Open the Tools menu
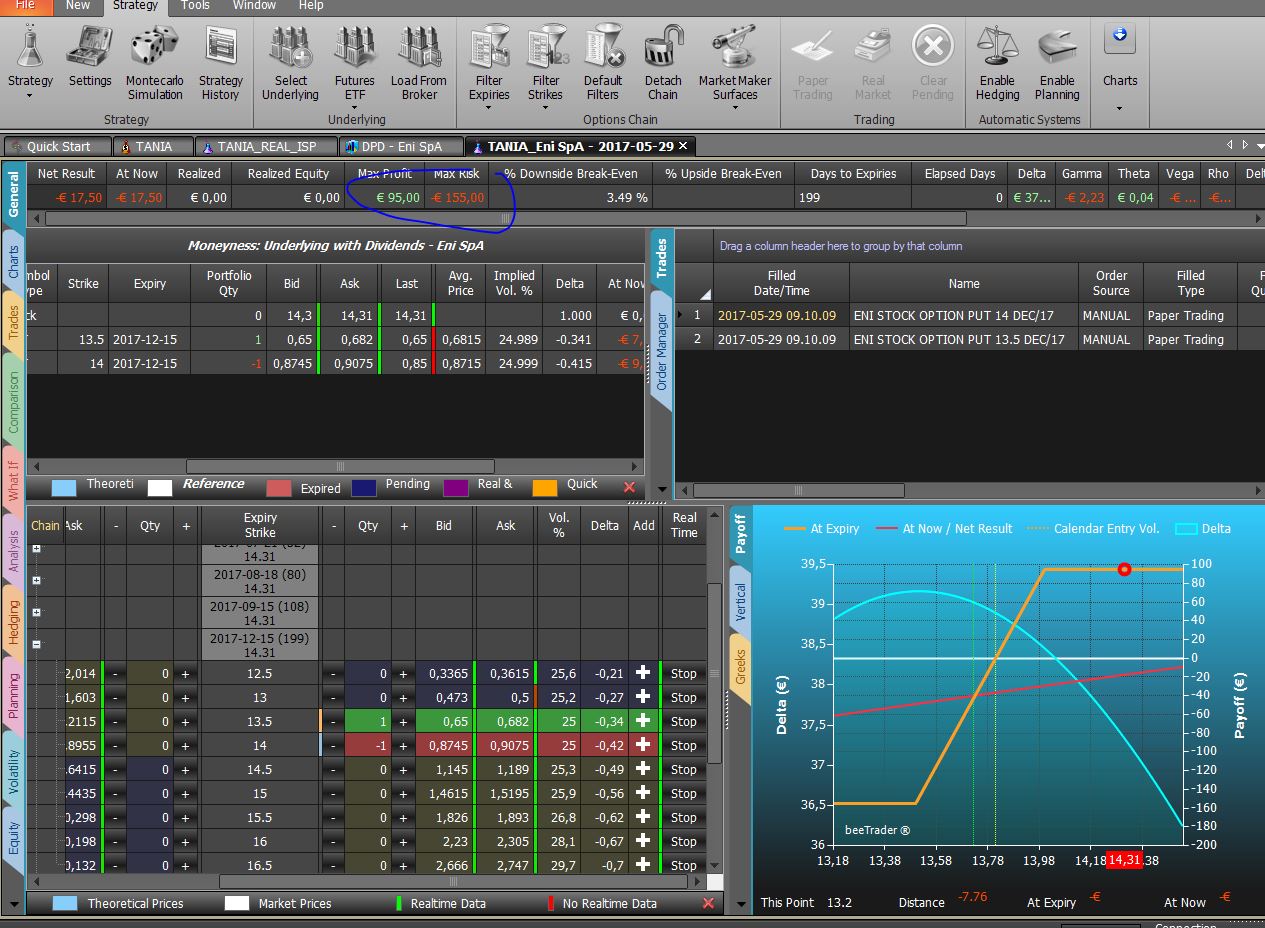The height and width of the screenshot is (928, 1265). click(x=195, y=6)
